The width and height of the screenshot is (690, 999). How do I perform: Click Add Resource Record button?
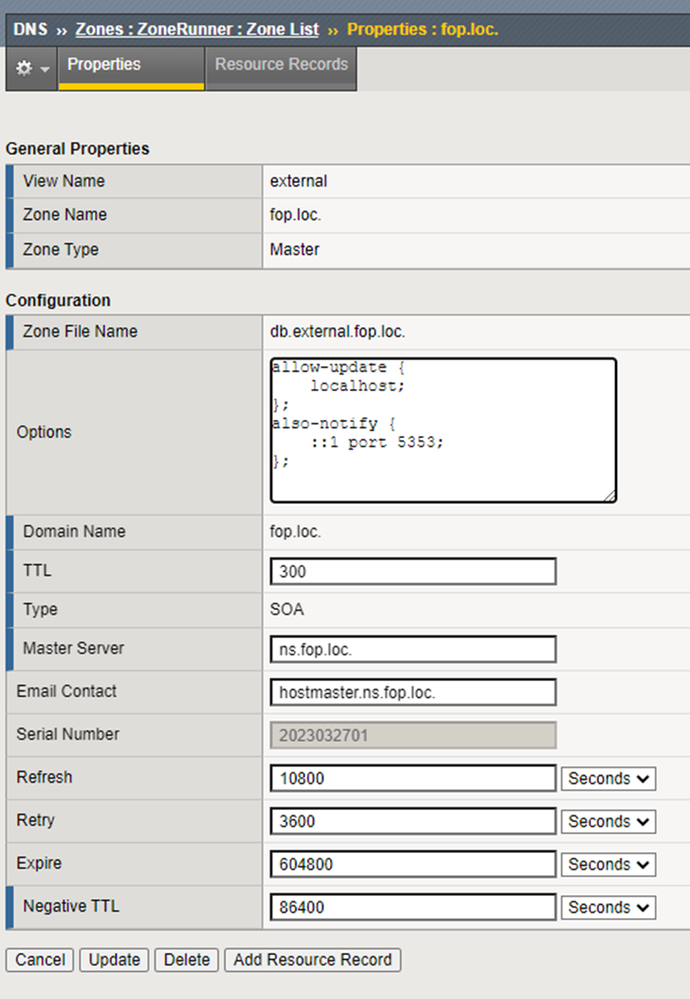[312, 959]
